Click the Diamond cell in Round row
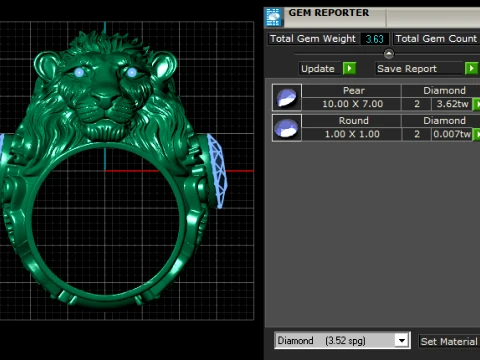The image size is (480, 360). [x=441, y=121]
